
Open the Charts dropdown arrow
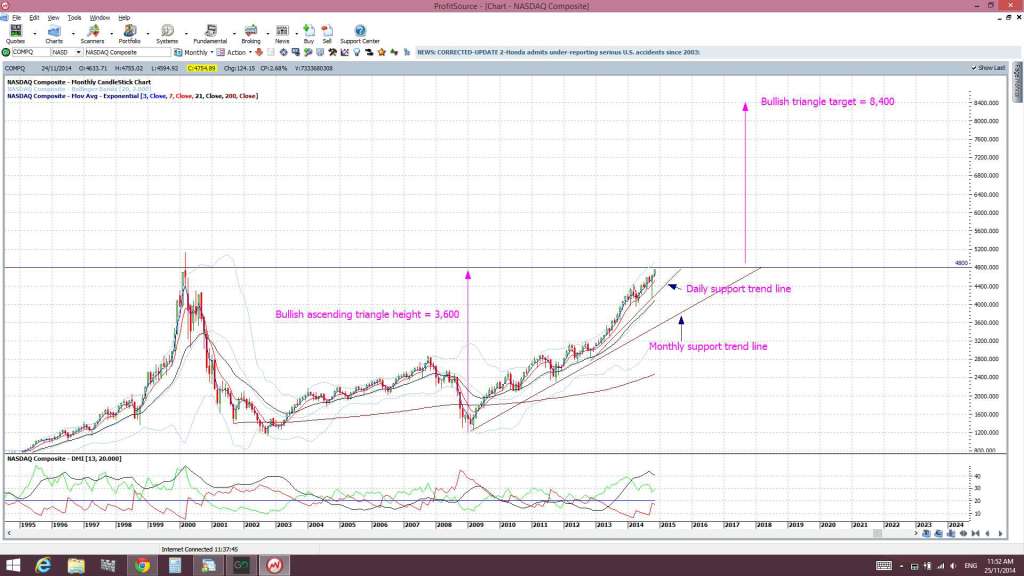(72, 34)
